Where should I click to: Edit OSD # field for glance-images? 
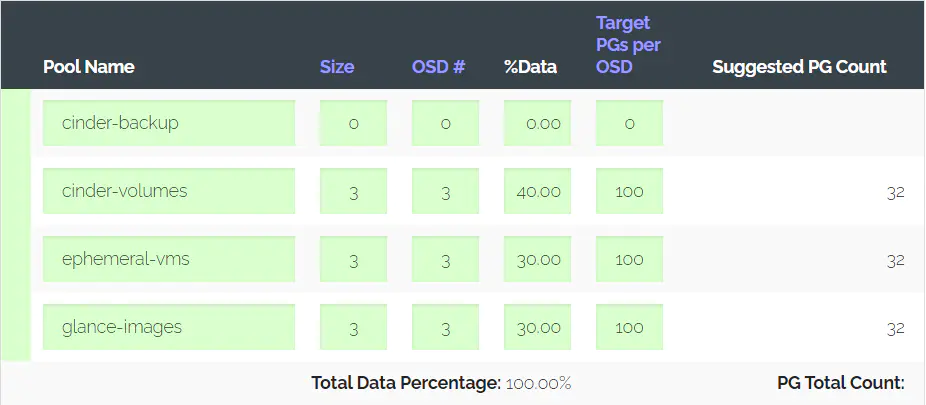[x=445, y=327]
